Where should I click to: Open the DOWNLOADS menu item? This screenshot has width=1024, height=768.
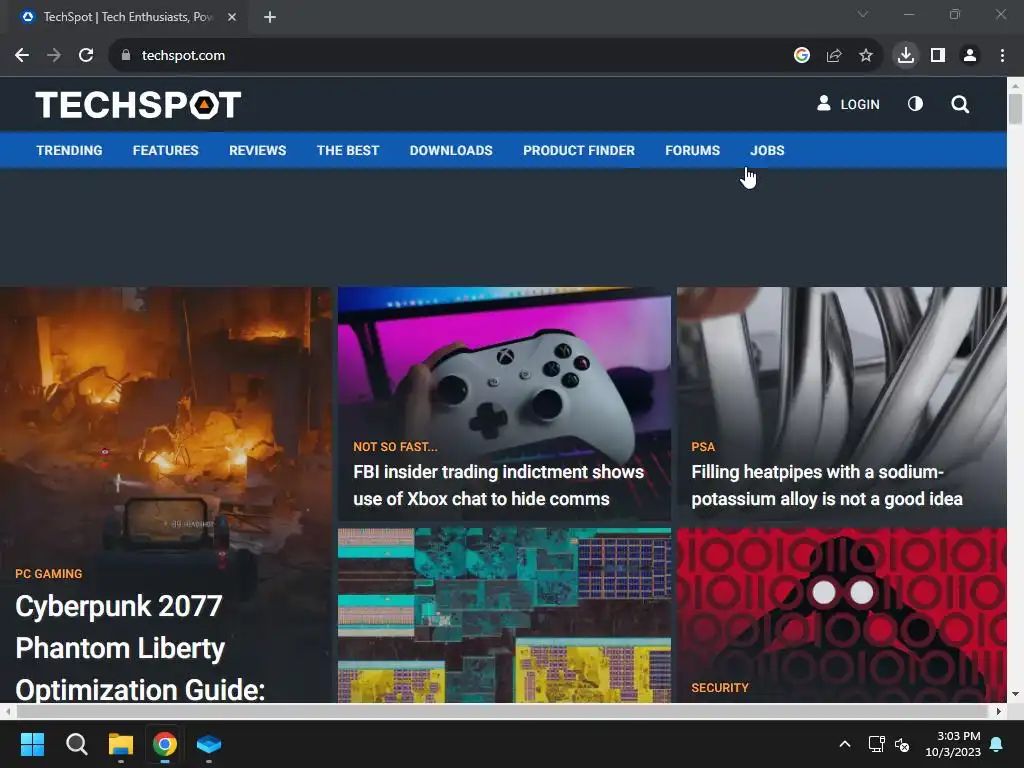pyautogui.click(x=451, y=150)
